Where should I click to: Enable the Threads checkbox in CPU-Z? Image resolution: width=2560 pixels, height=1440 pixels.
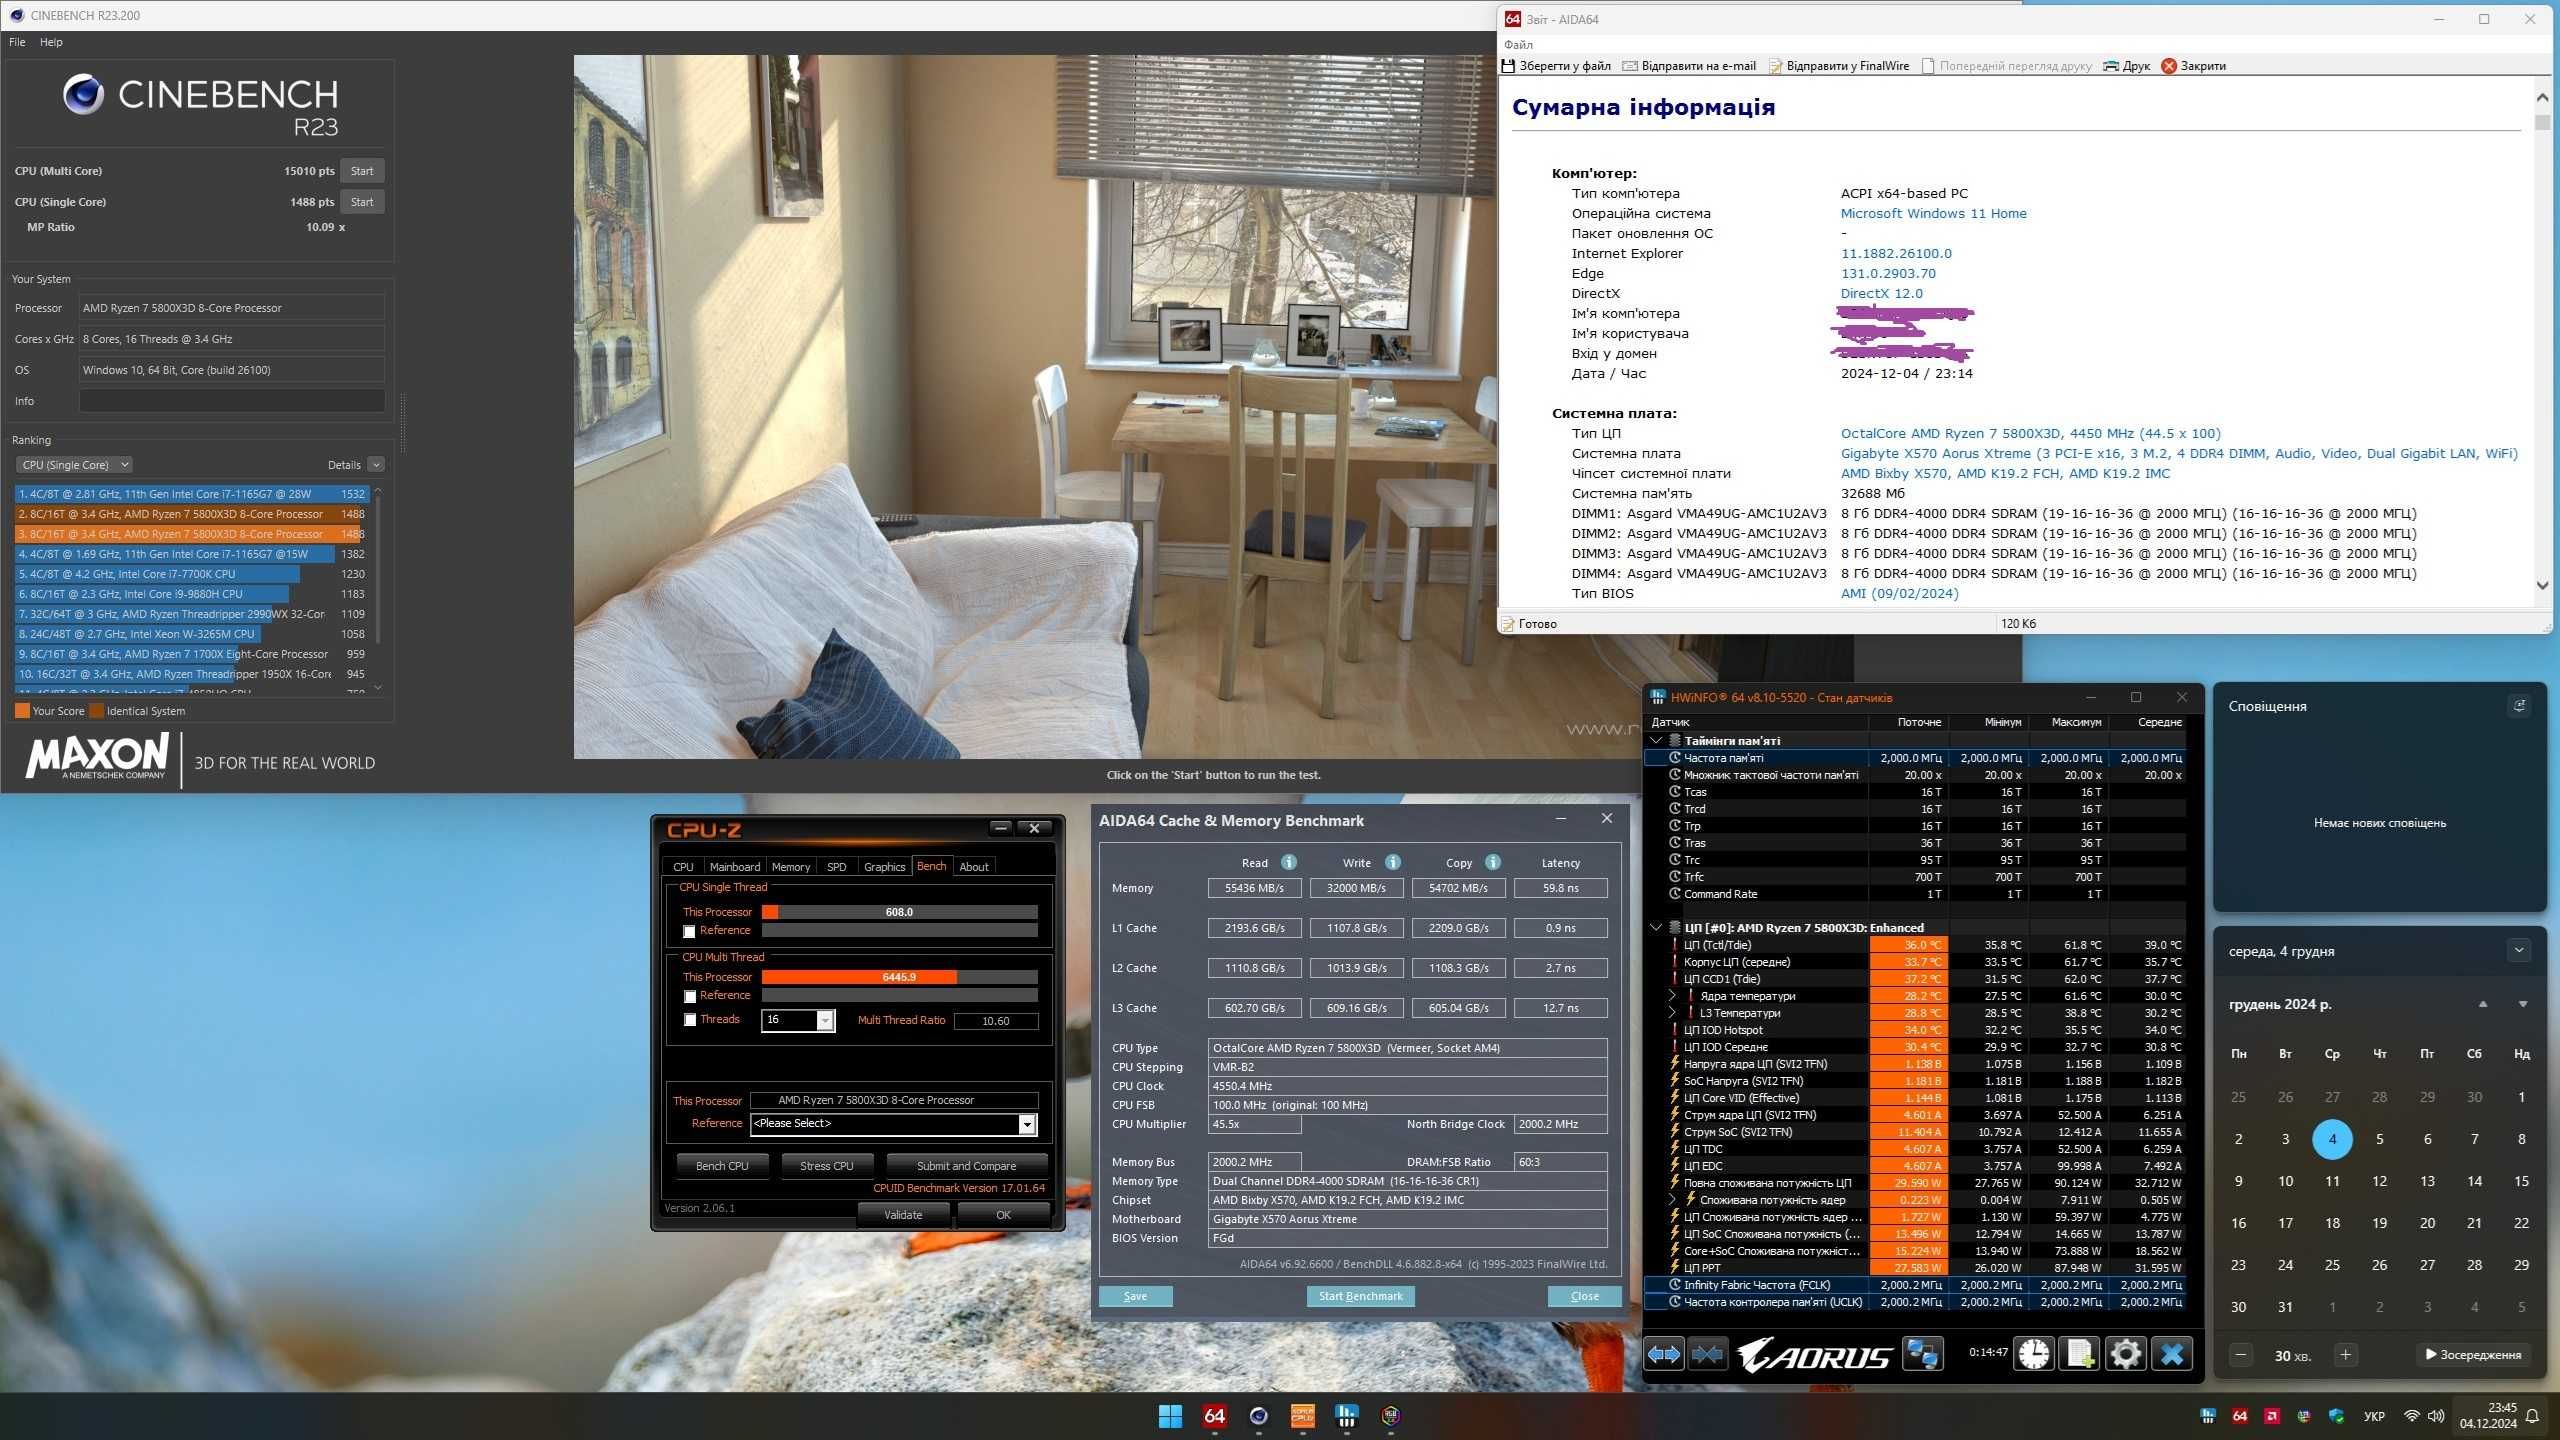point(689,1020)
